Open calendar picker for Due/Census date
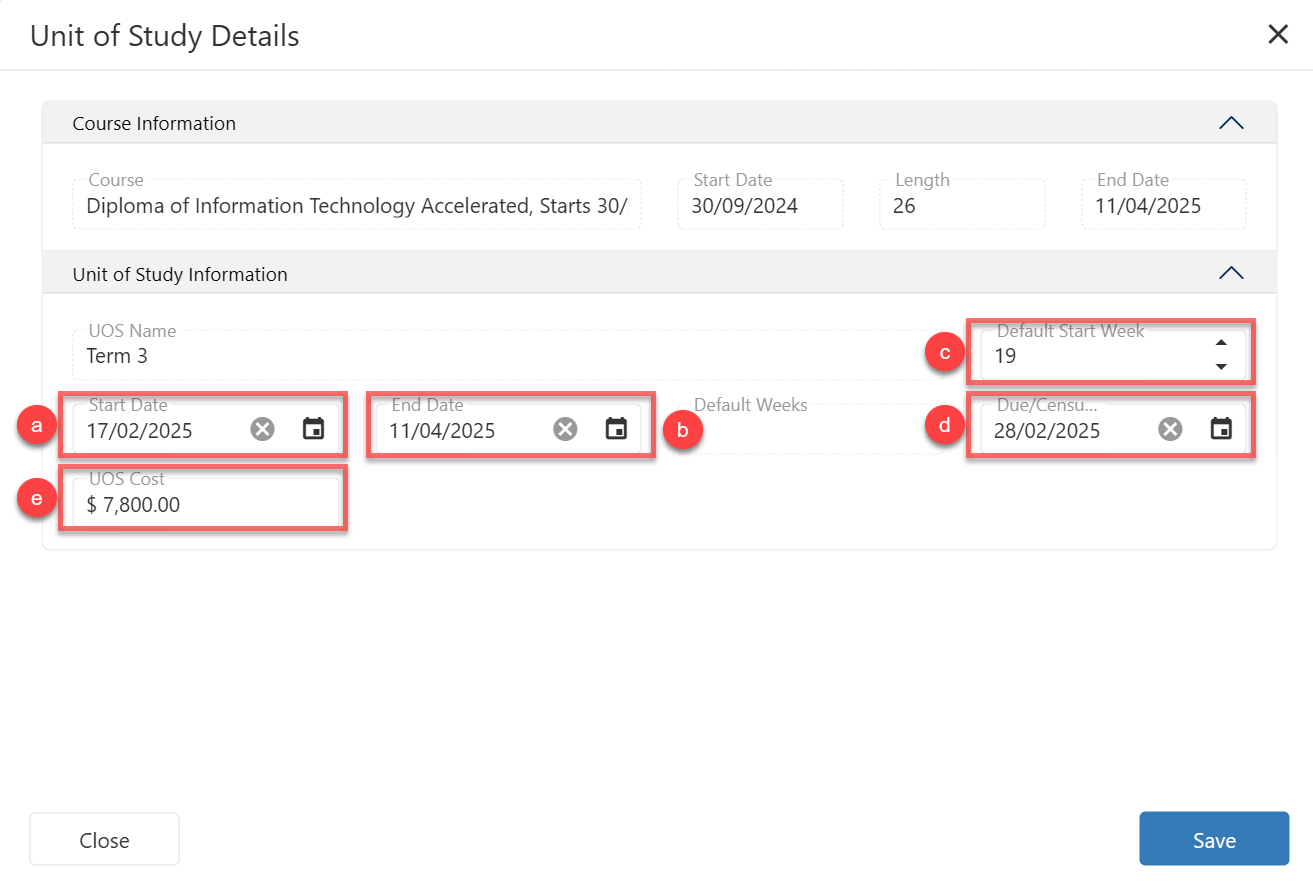This screenshot has width=1313, height=889. (1220, 429)
